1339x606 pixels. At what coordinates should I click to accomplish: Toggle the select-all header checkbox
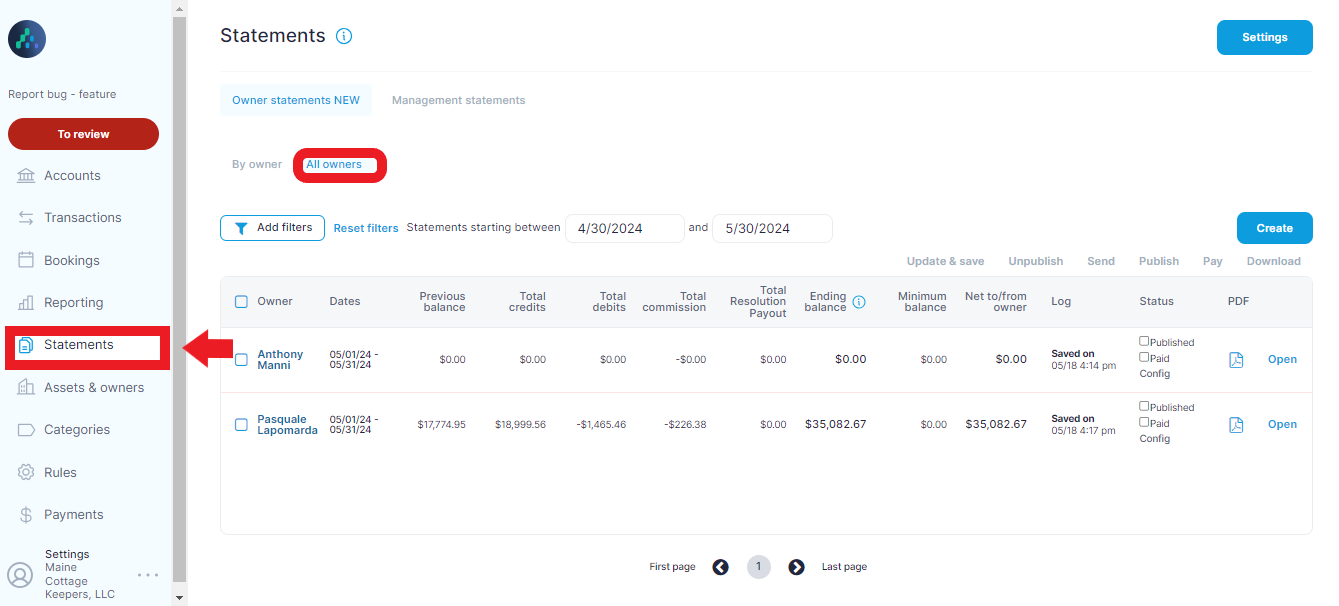[x=241, y=301]
